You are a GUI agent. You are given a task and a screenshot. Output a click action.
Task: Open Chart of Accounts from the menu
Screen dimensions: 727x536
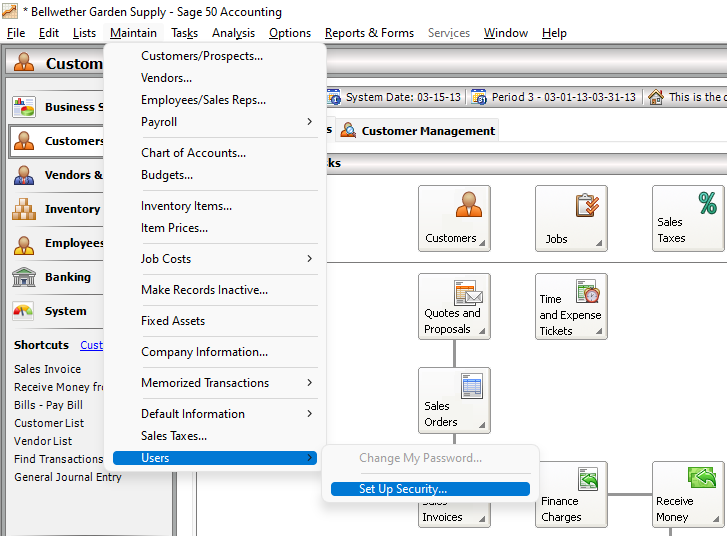[215, 153]
